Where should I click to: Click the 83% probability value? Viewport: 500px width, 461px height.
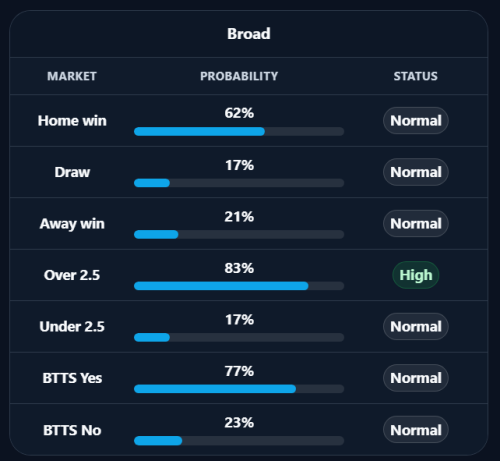pyautogui.click(x=239, y=268)
